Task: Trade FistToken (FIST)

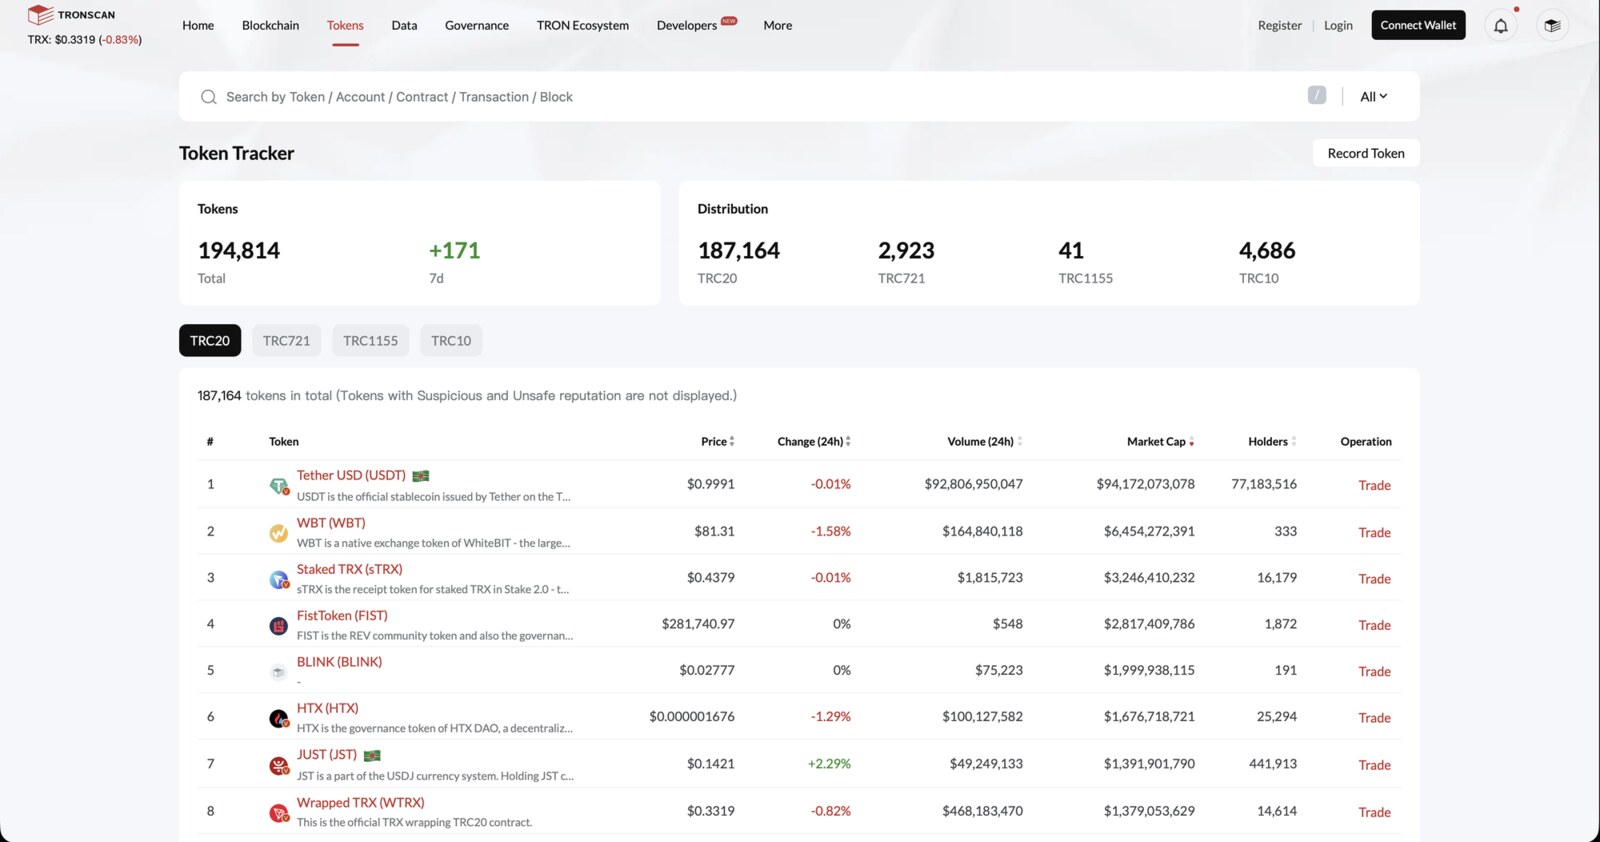Action: pyautogui.click(x=1374, y=625)
